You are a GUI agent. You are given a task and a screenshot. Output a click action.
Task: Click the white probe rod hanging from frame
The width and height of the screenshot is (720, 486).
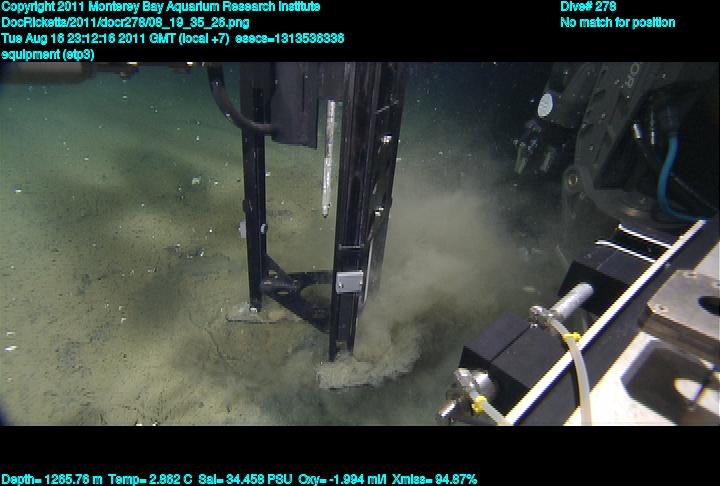click(326, 168)
